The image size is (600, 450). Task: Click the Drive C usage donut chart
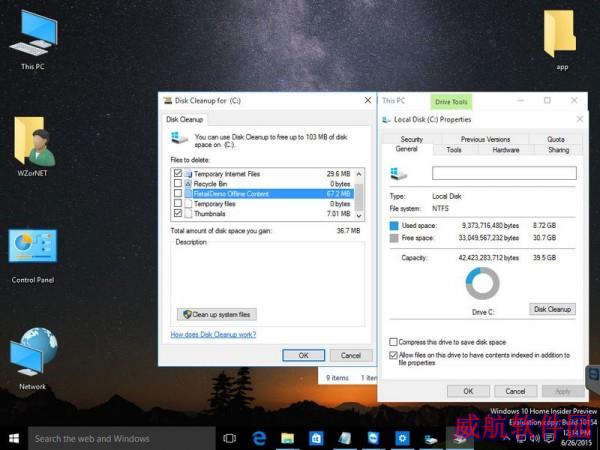(x=482, y=283)
